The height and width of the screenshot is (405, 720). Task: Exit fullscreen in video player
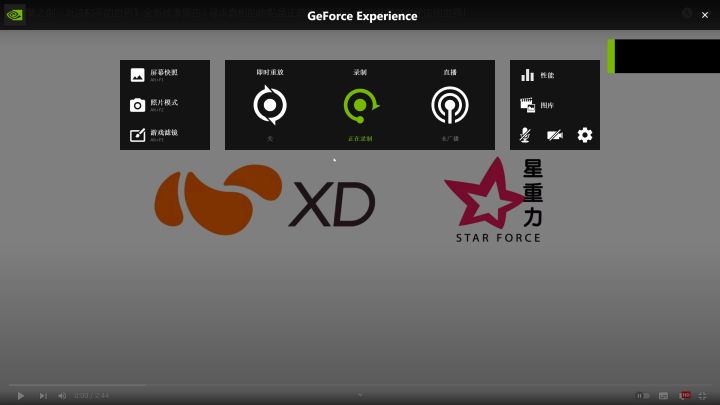tap(703, 395)
